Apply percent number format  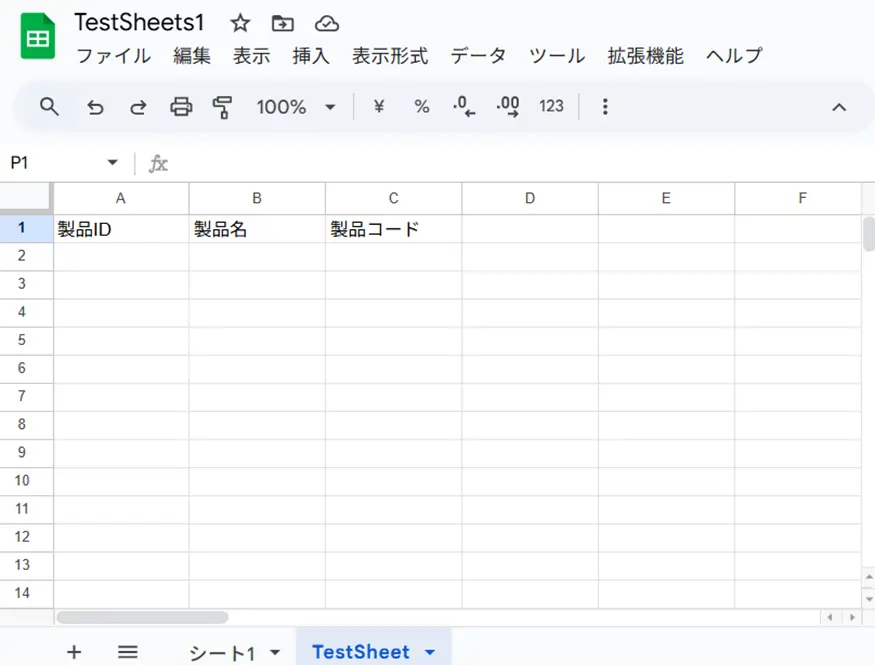tap(421, 106)
